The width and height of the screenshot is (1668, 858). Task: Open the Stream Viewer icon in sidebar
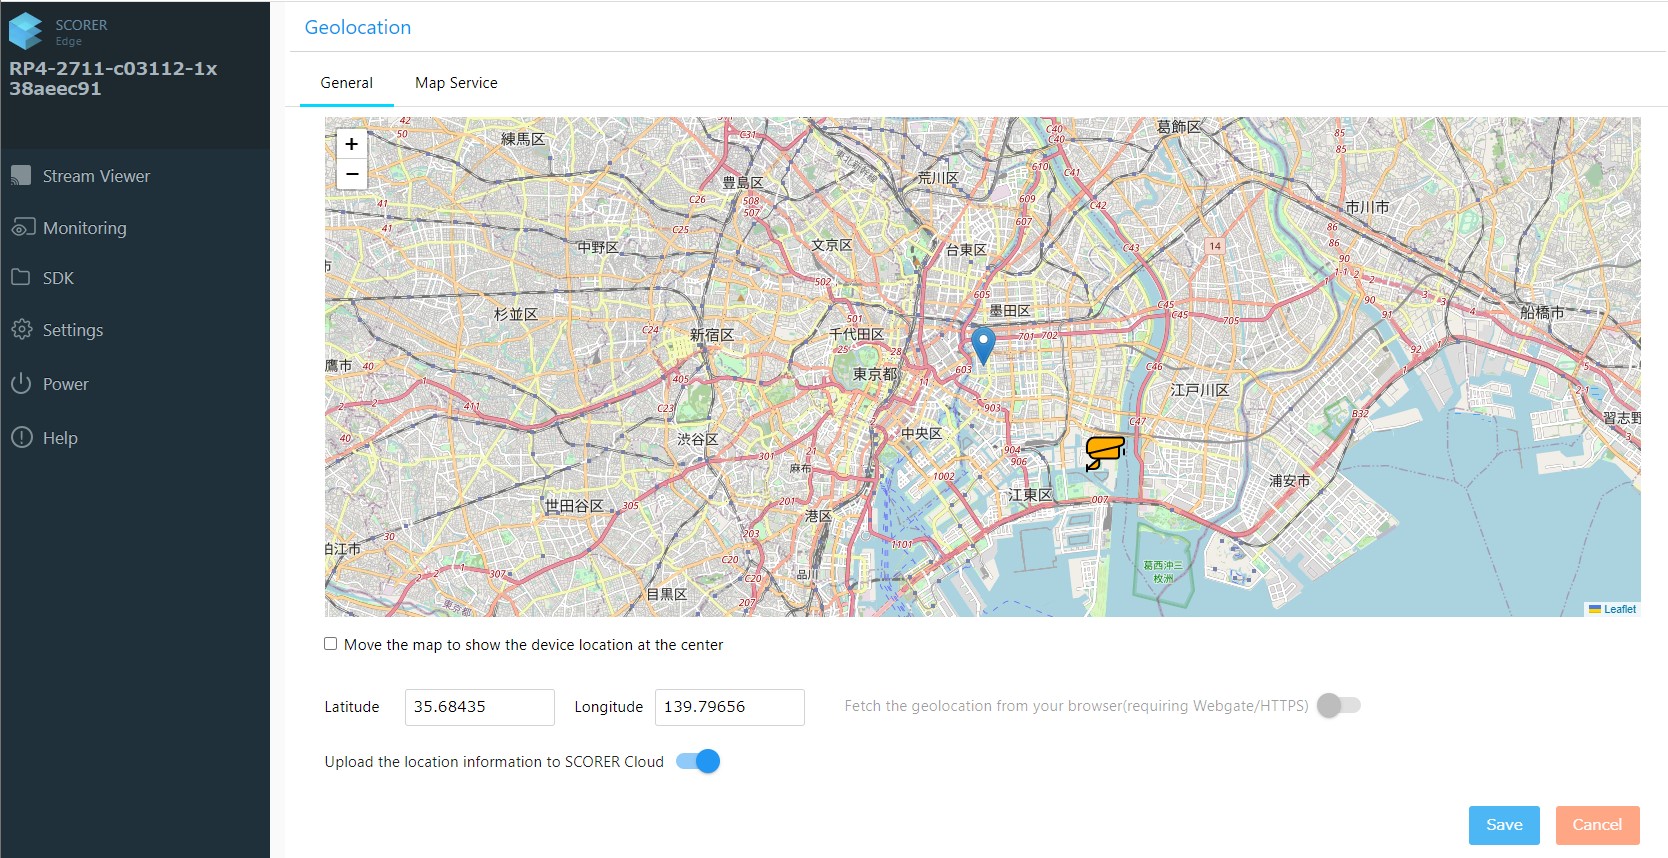point(21,176)
